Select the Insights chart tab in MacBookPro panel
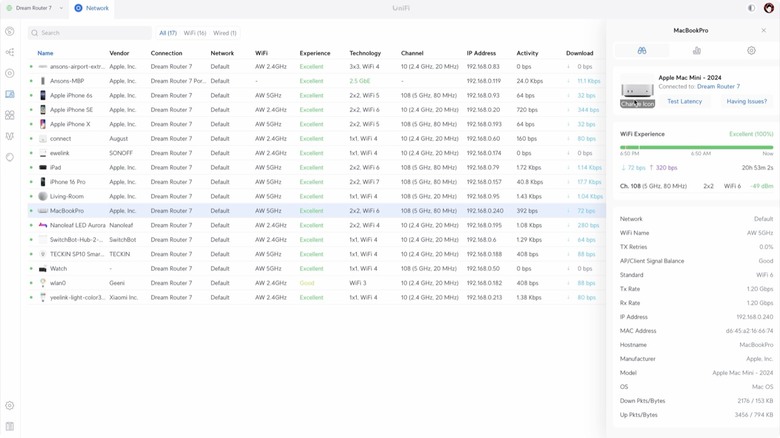This screenshot has height=438, width=780. click(x=696, y=50)
